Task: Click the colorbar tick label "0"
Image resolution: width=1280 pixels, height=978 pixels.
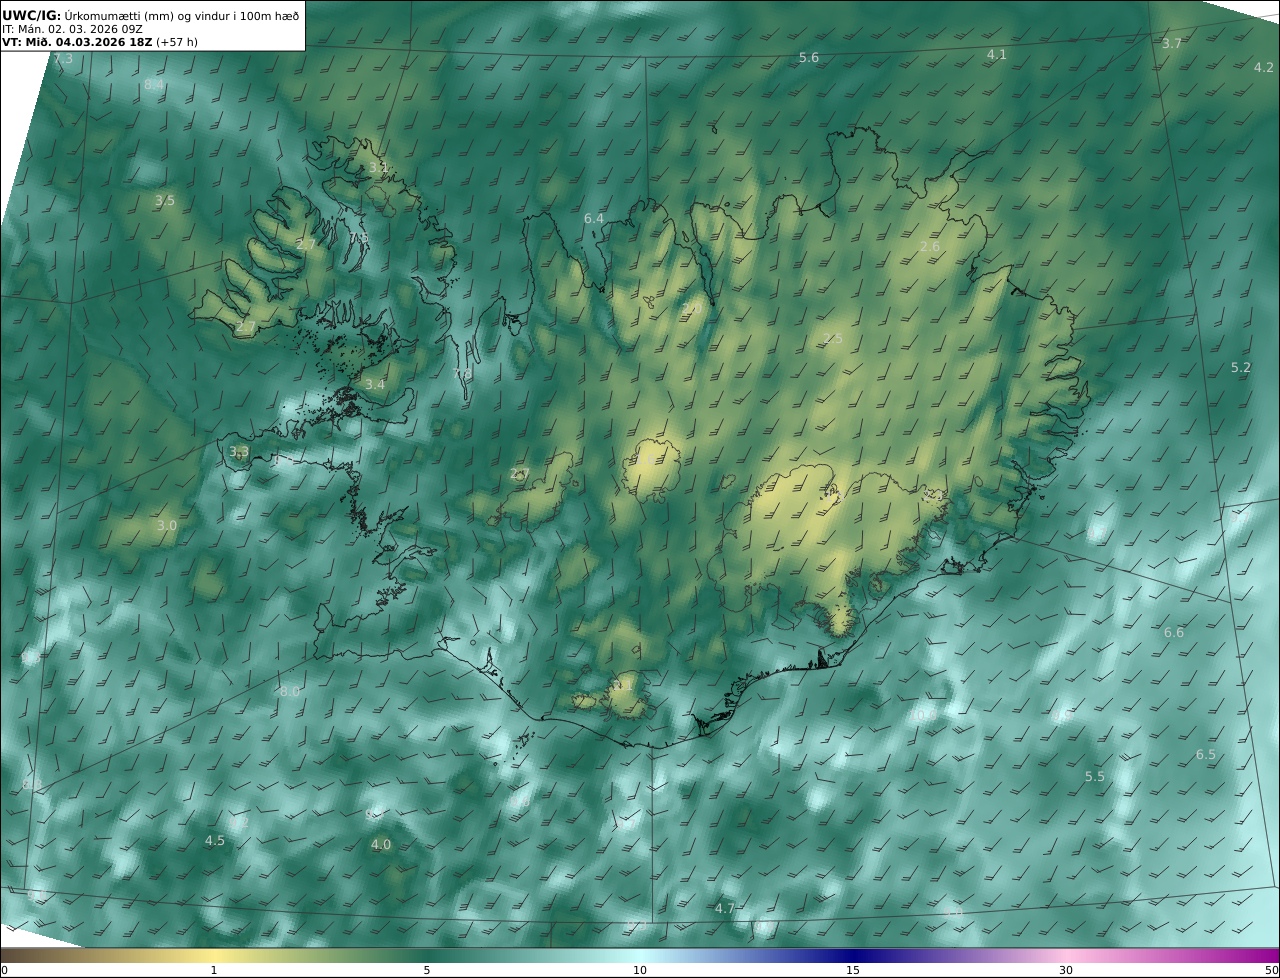Action: coord(4,970)
